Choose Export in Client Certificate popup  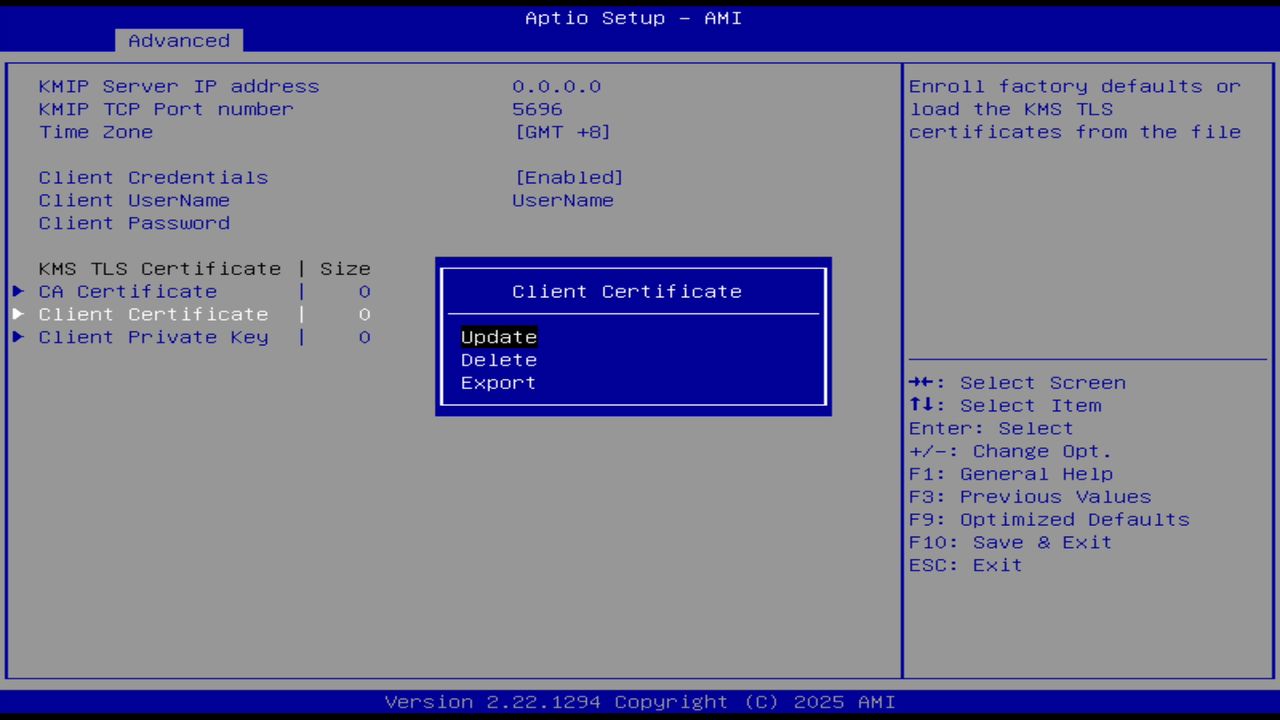499,383
